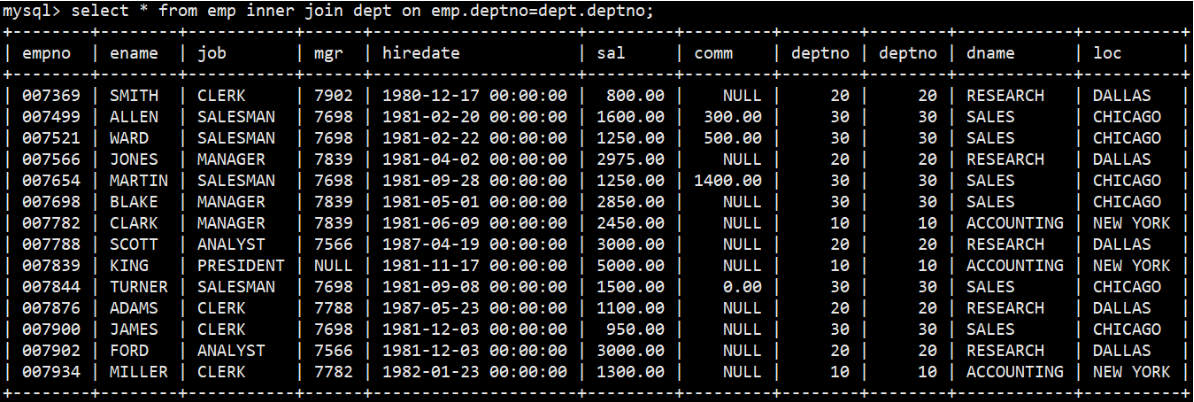This screenshot has width=1194, height=402.
Task: Select the name CLARK
Action: tap(134, 223)
